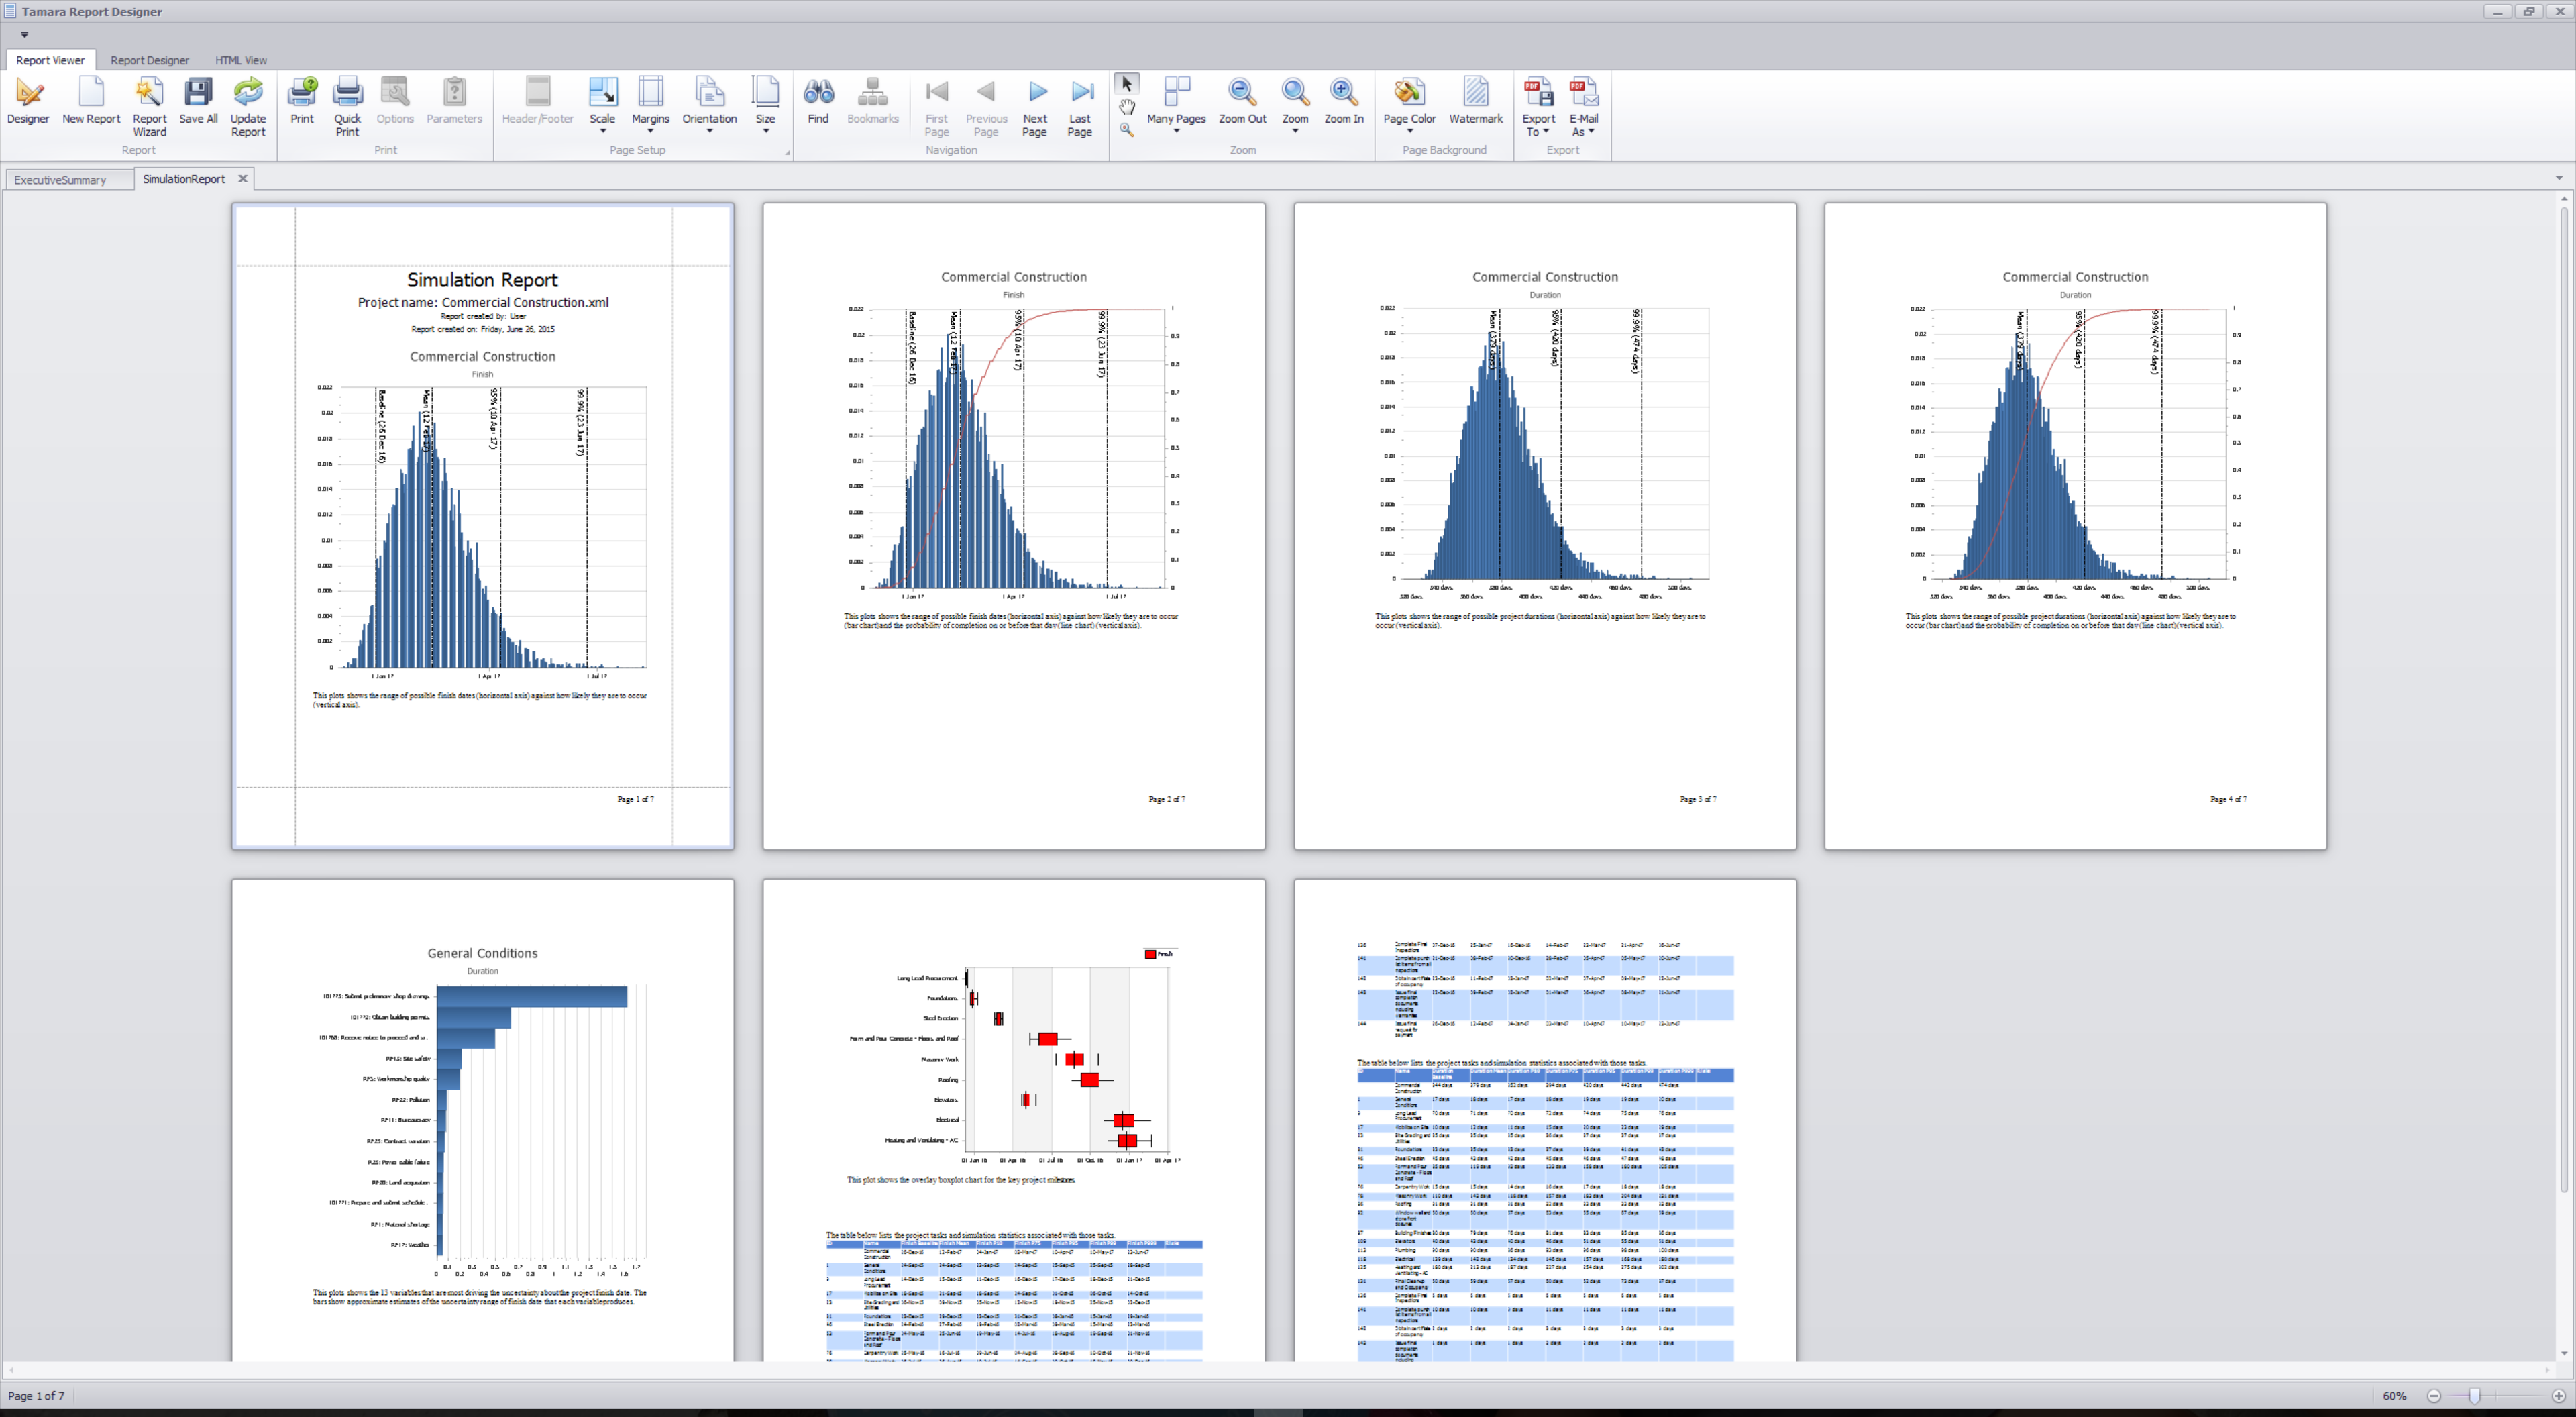Viewport: 2576px width, 1417px height.
Task: Expand the Export To menu
Action: (1537, 105)
